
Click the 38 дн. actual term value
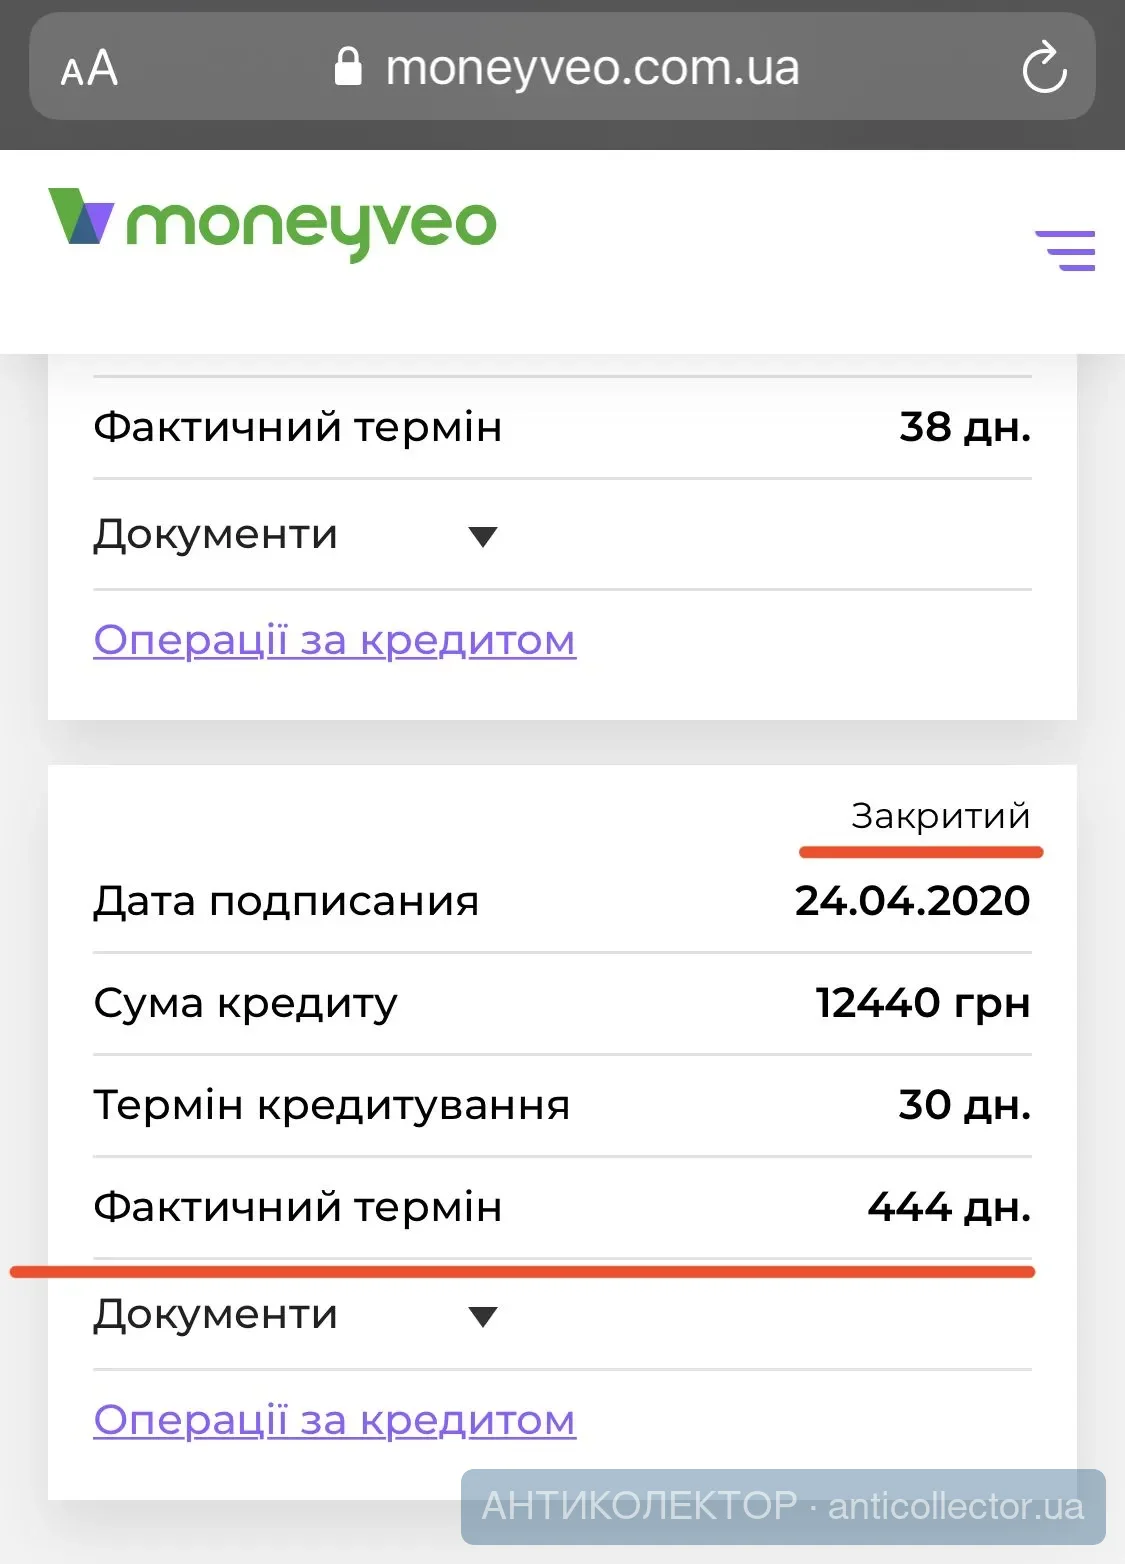click(964, 427)
